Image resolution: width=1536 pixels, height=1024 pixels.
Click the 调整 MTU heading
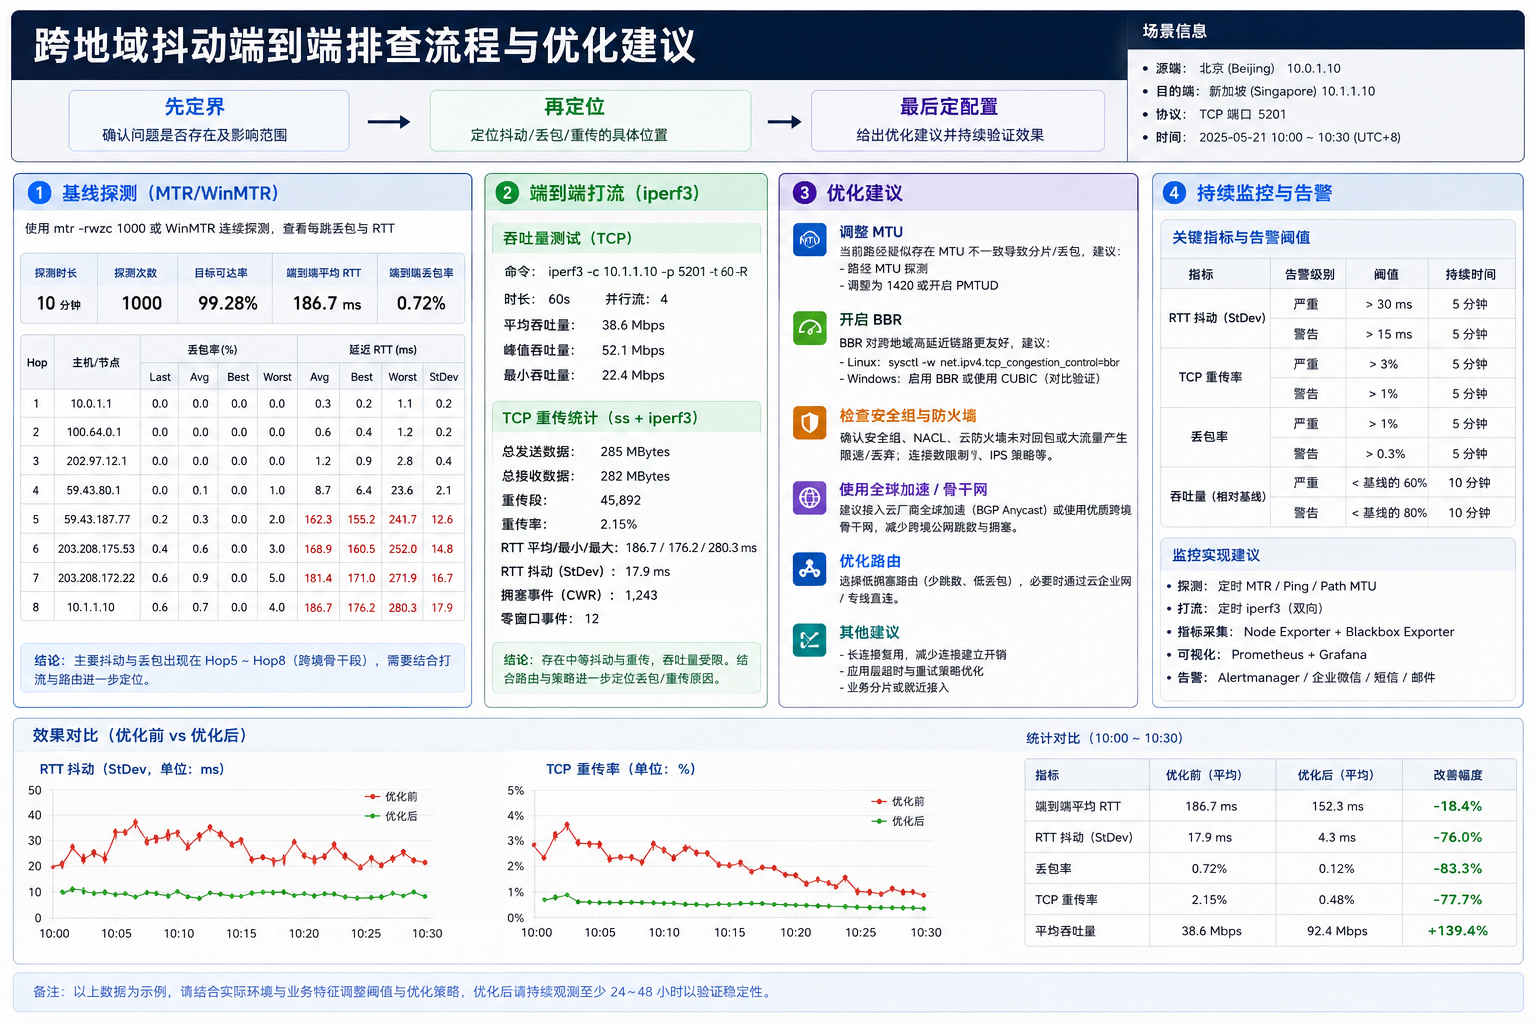(871, 232)
